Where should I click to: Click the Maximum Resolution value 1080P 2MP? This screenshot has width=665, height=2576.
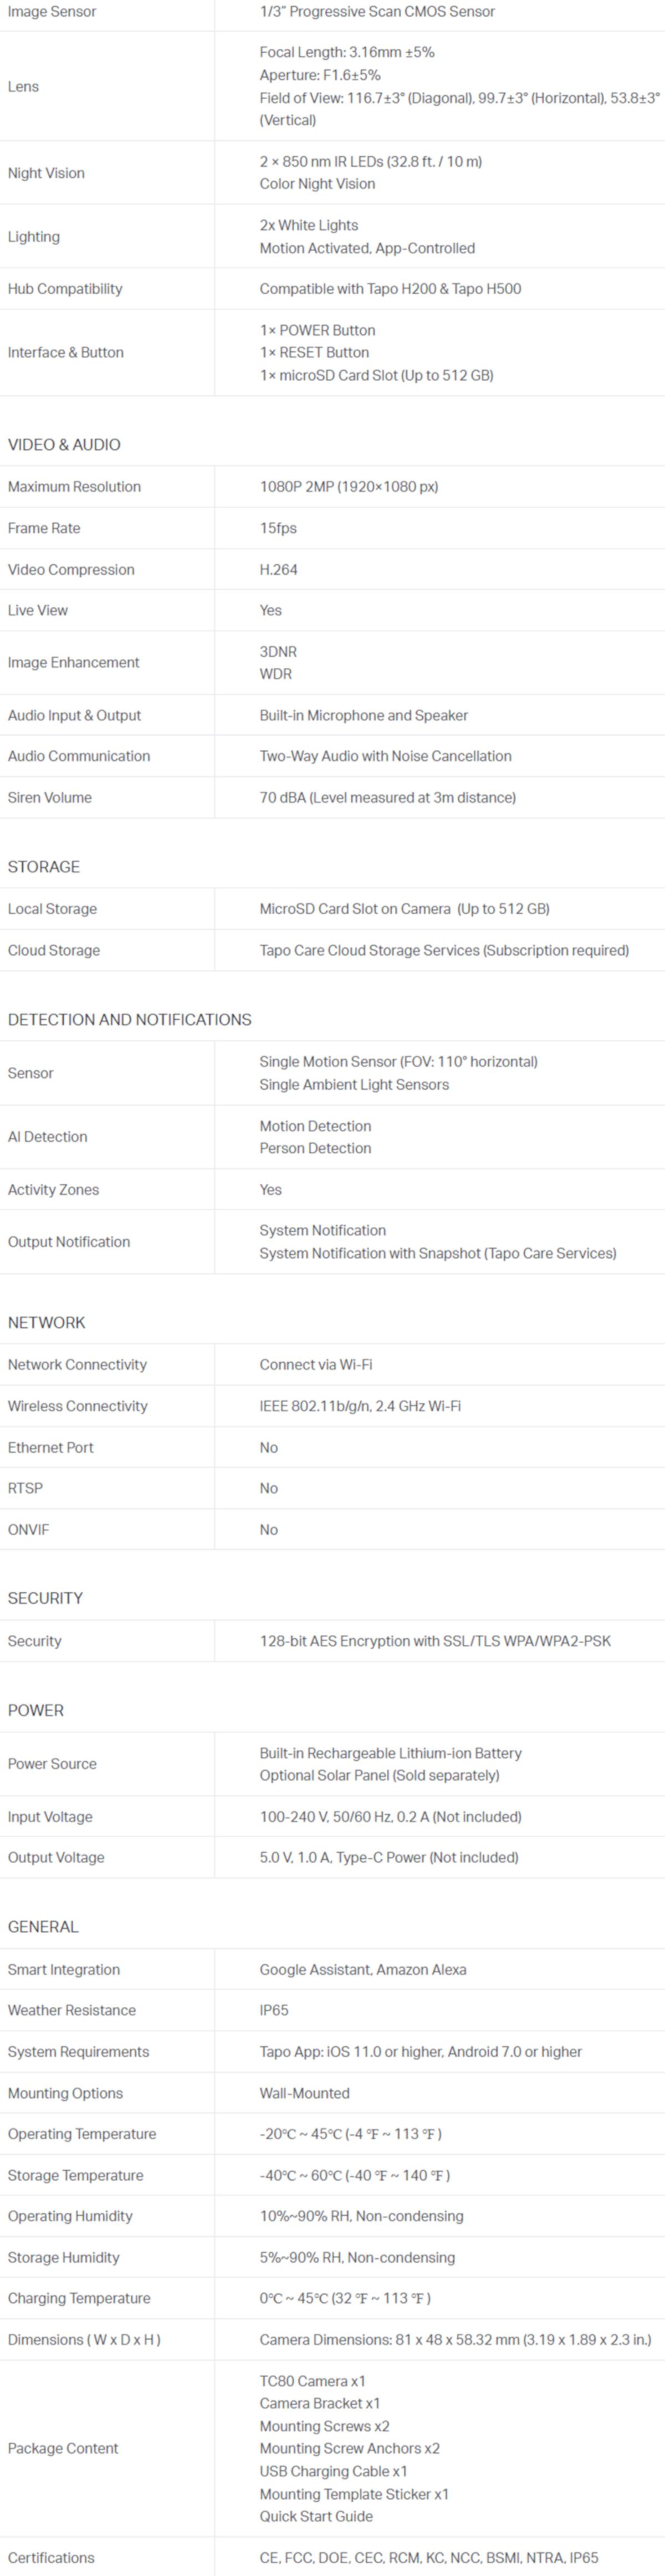pos(348,487)
